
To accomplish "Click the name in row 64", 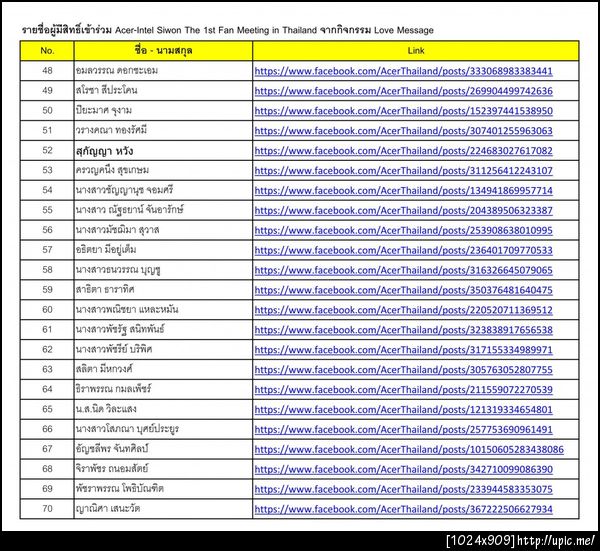I will [113, 389].
